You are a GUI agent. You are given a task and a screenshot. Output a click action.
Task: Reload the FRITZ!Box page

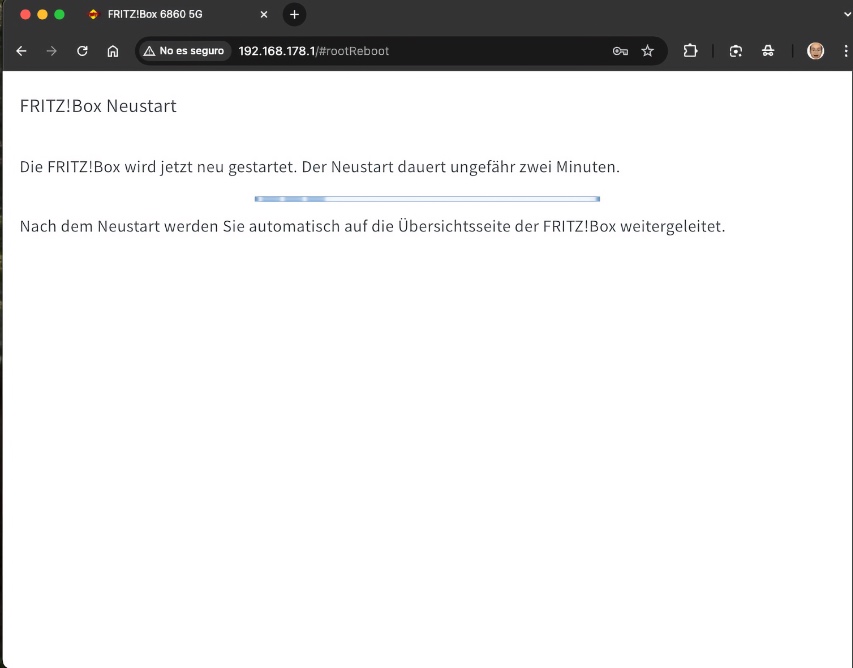[x=82, y=51]
